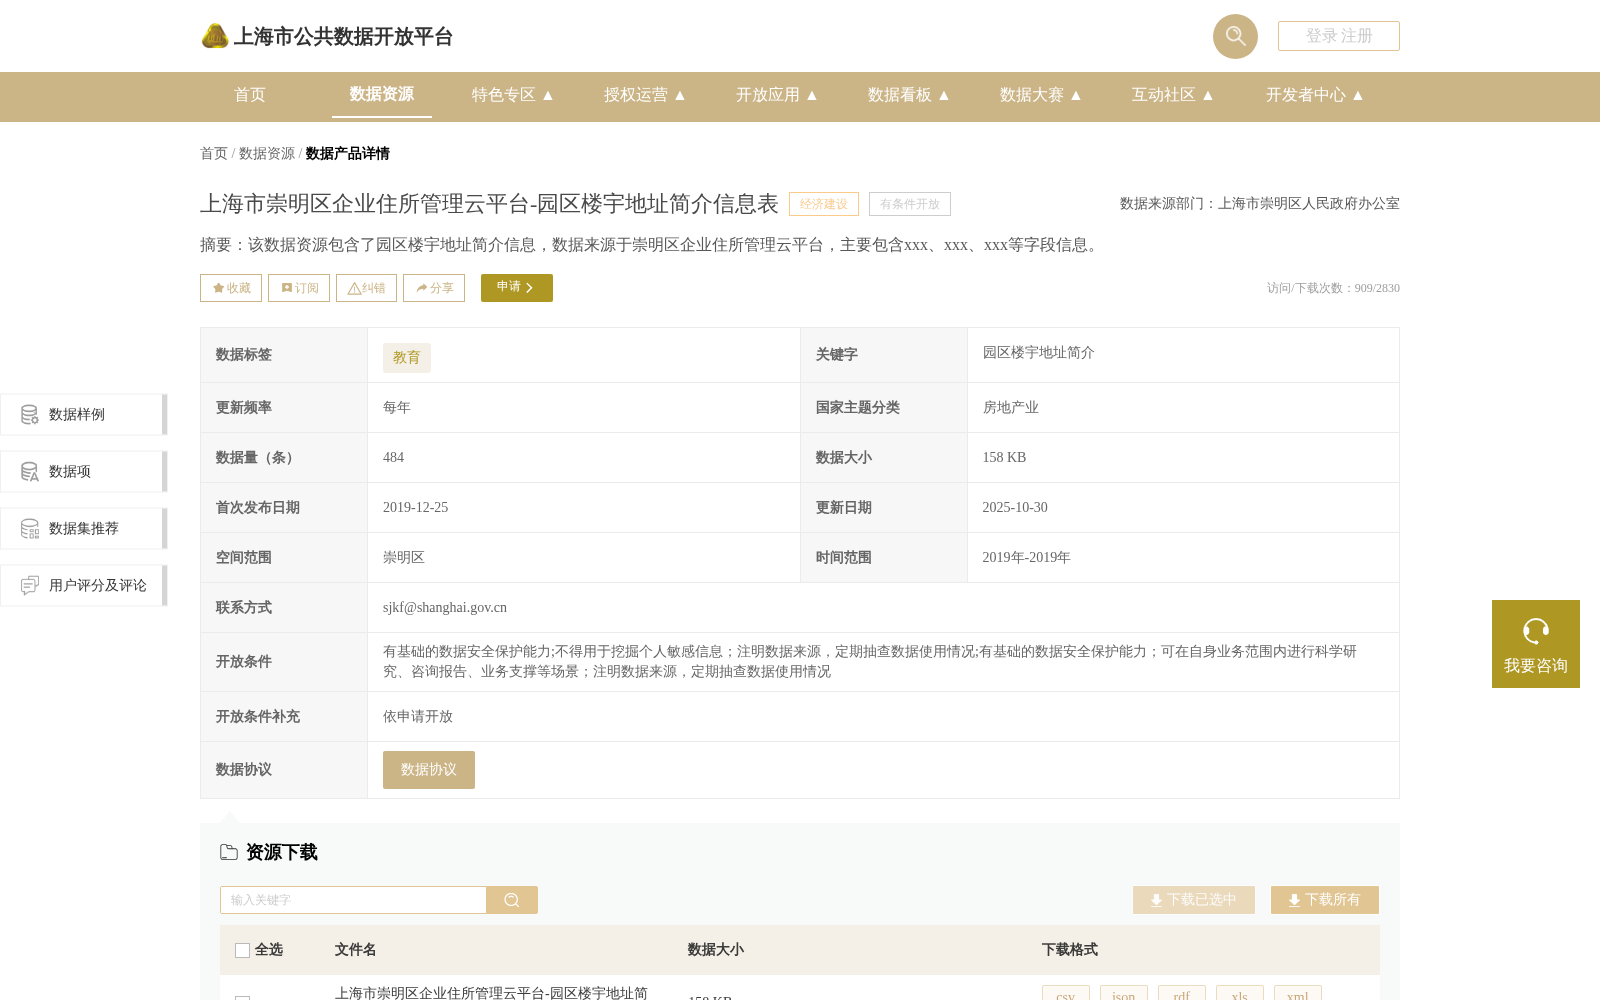Expand the 开发者中心 menu
The height and width of the screenshot is (1000, 1600).
pos(1314,95)
